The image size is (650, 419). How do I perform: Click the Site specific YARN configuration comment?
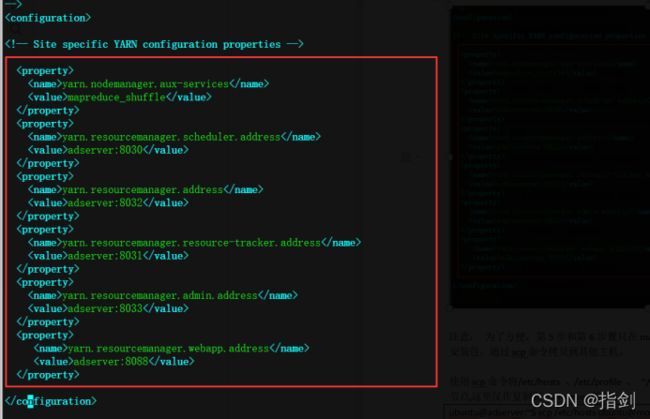click(x=154, y=44)
